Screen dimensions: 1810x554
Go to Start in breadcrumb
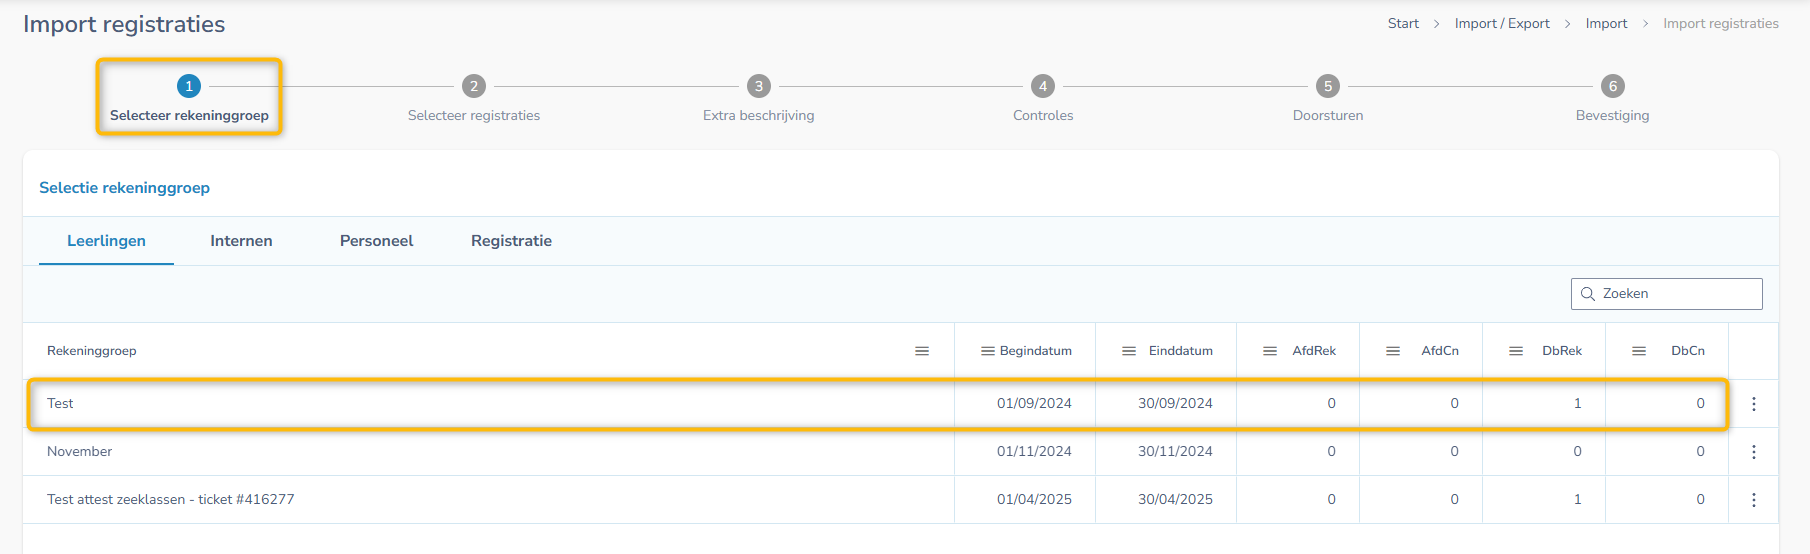click(1403, 24)
